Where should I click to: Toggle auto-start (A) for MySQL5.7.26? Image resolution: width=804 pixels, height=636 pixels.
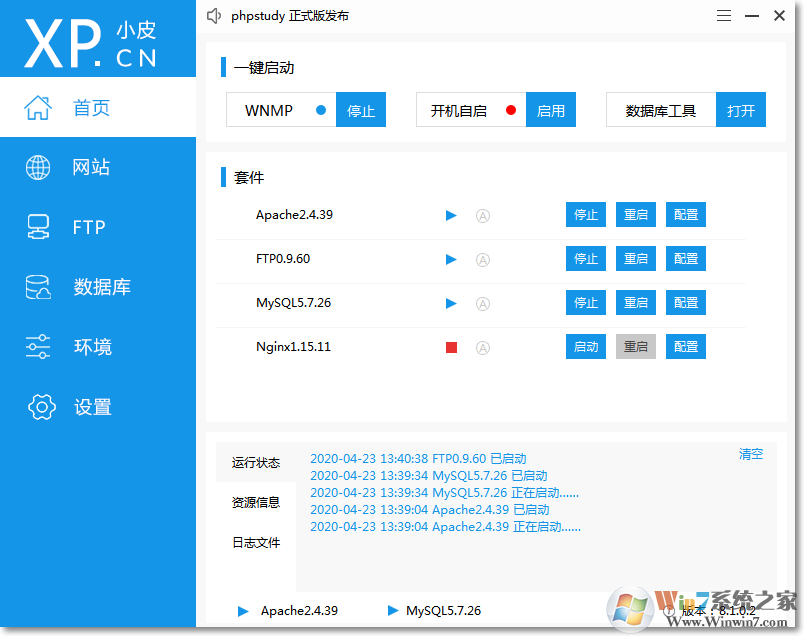(x=483, y=302)
